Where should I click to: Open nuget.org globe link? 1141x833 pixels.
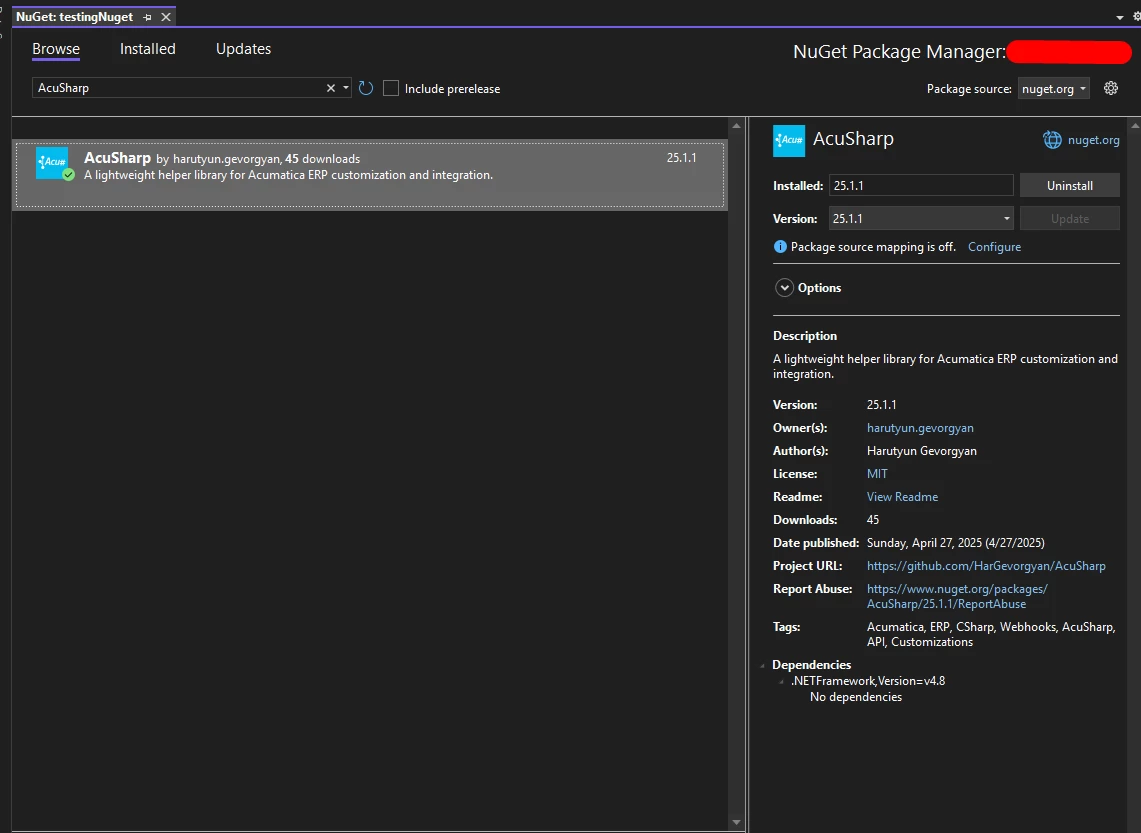[1081, 140]
